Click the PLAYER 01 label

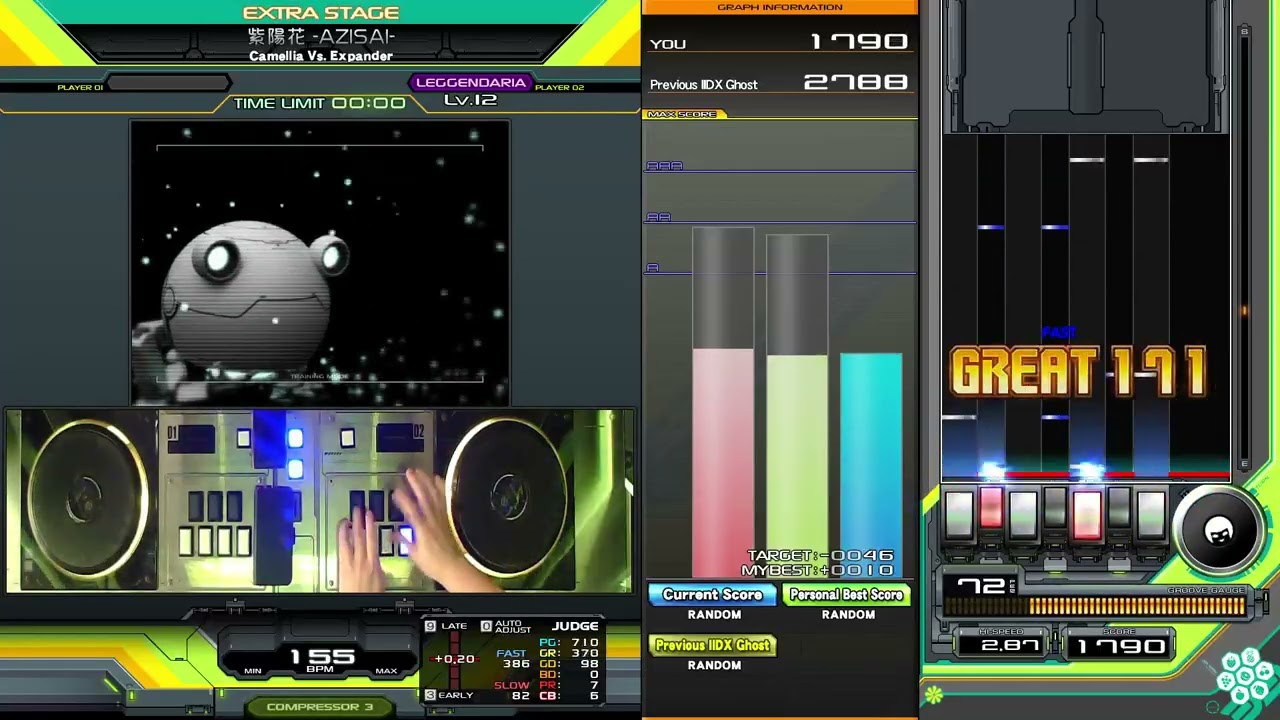pos(80,88)
